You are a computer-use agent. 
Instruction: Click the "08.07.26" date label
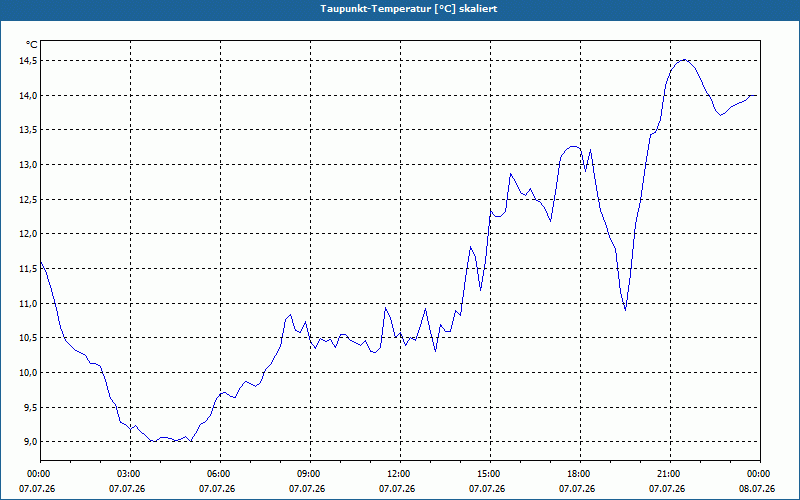[x=757, y=489]
